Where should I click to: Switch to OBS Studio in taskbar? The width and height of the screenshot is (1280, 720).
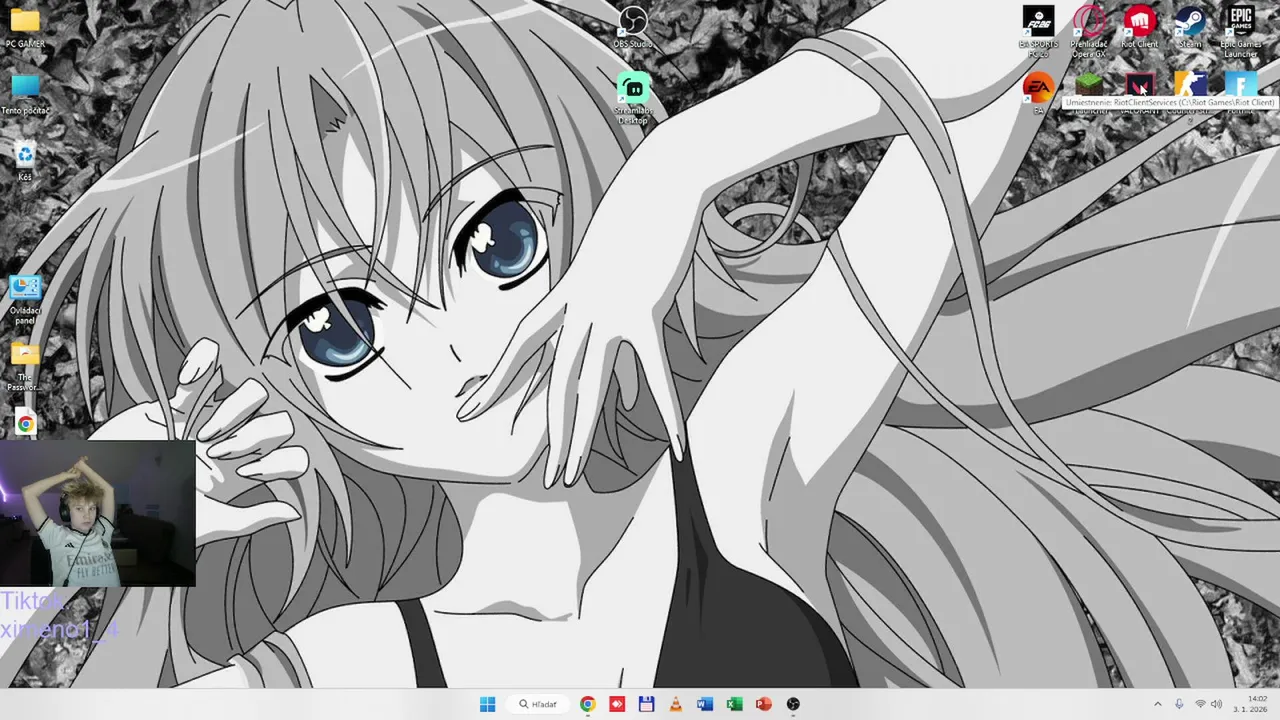coord(793,704)
